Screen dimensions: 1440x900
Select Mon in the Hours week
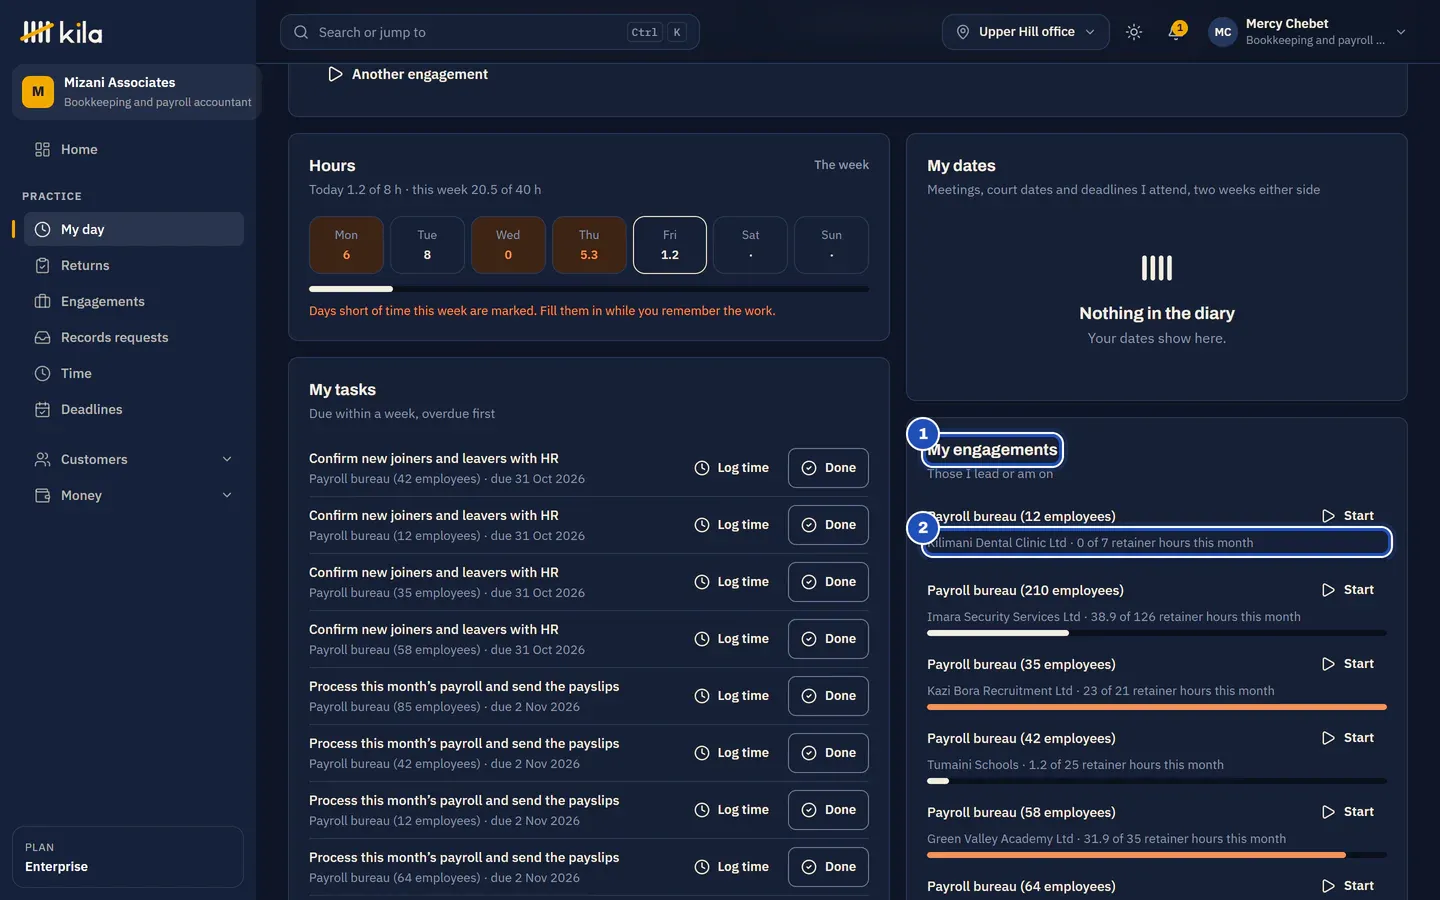click(x=346, y=245)
